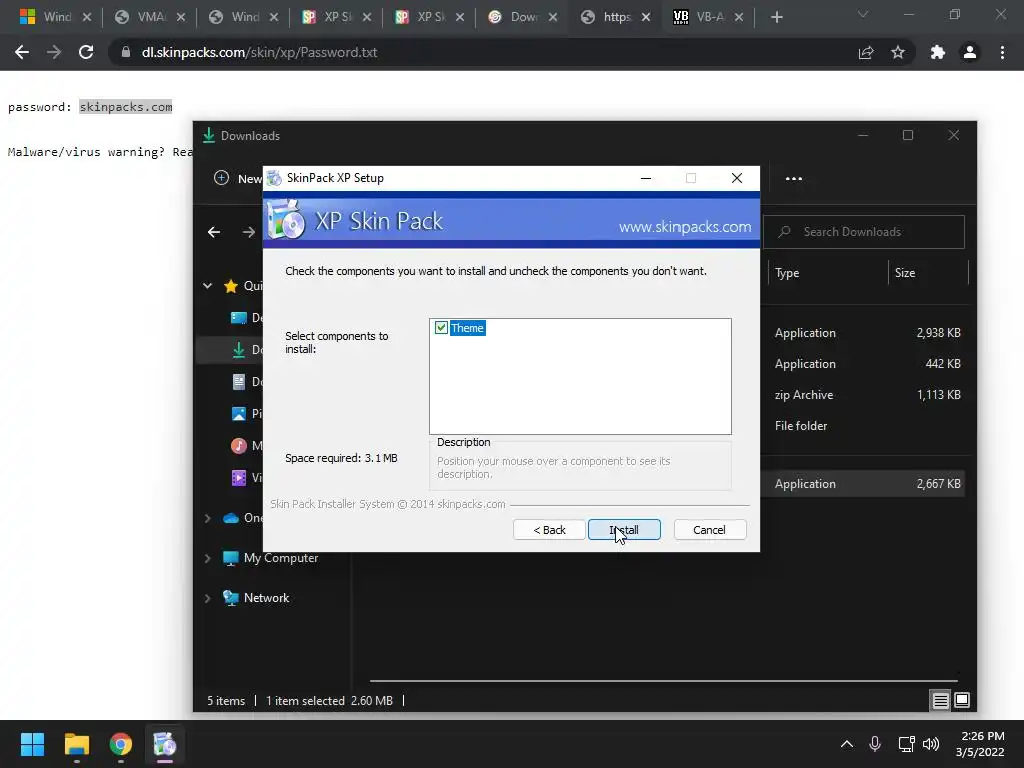Open the Chrome three-dot menu
1024x768 pixels.
(x=1002, y=52)
